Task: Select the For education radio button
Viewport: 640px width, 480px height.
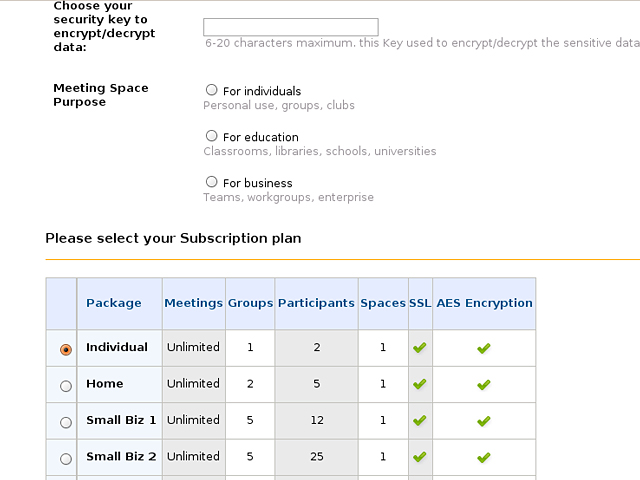Action: (211, 136)
